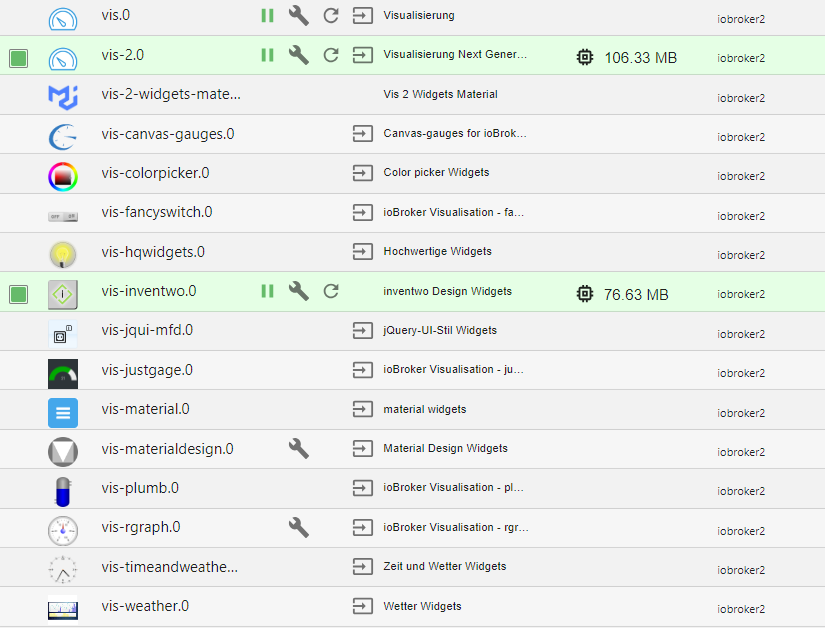Open link icon for vis-canvas-gauges.0
The width and height of the screenshot is (825, 628).
coord(363,133)
